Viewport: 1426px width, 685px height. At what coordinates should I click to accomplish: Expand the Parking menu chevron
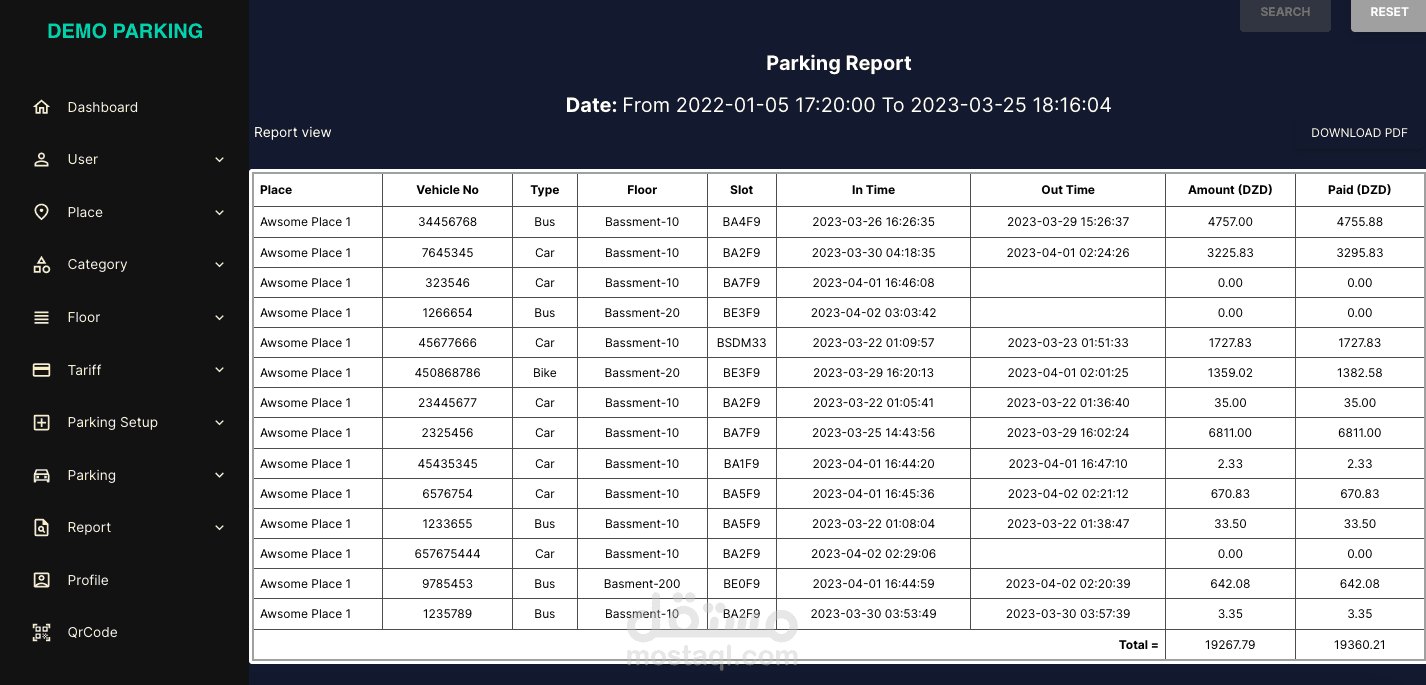[x=219, y=475]
